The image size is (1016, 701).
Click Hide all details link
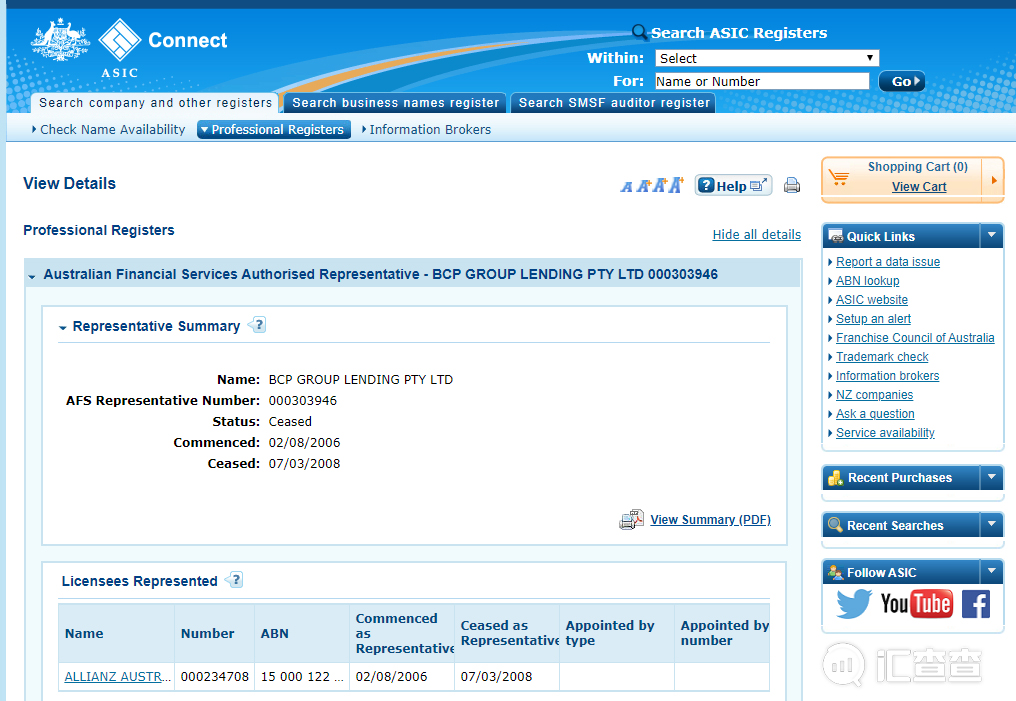point(757,235)
